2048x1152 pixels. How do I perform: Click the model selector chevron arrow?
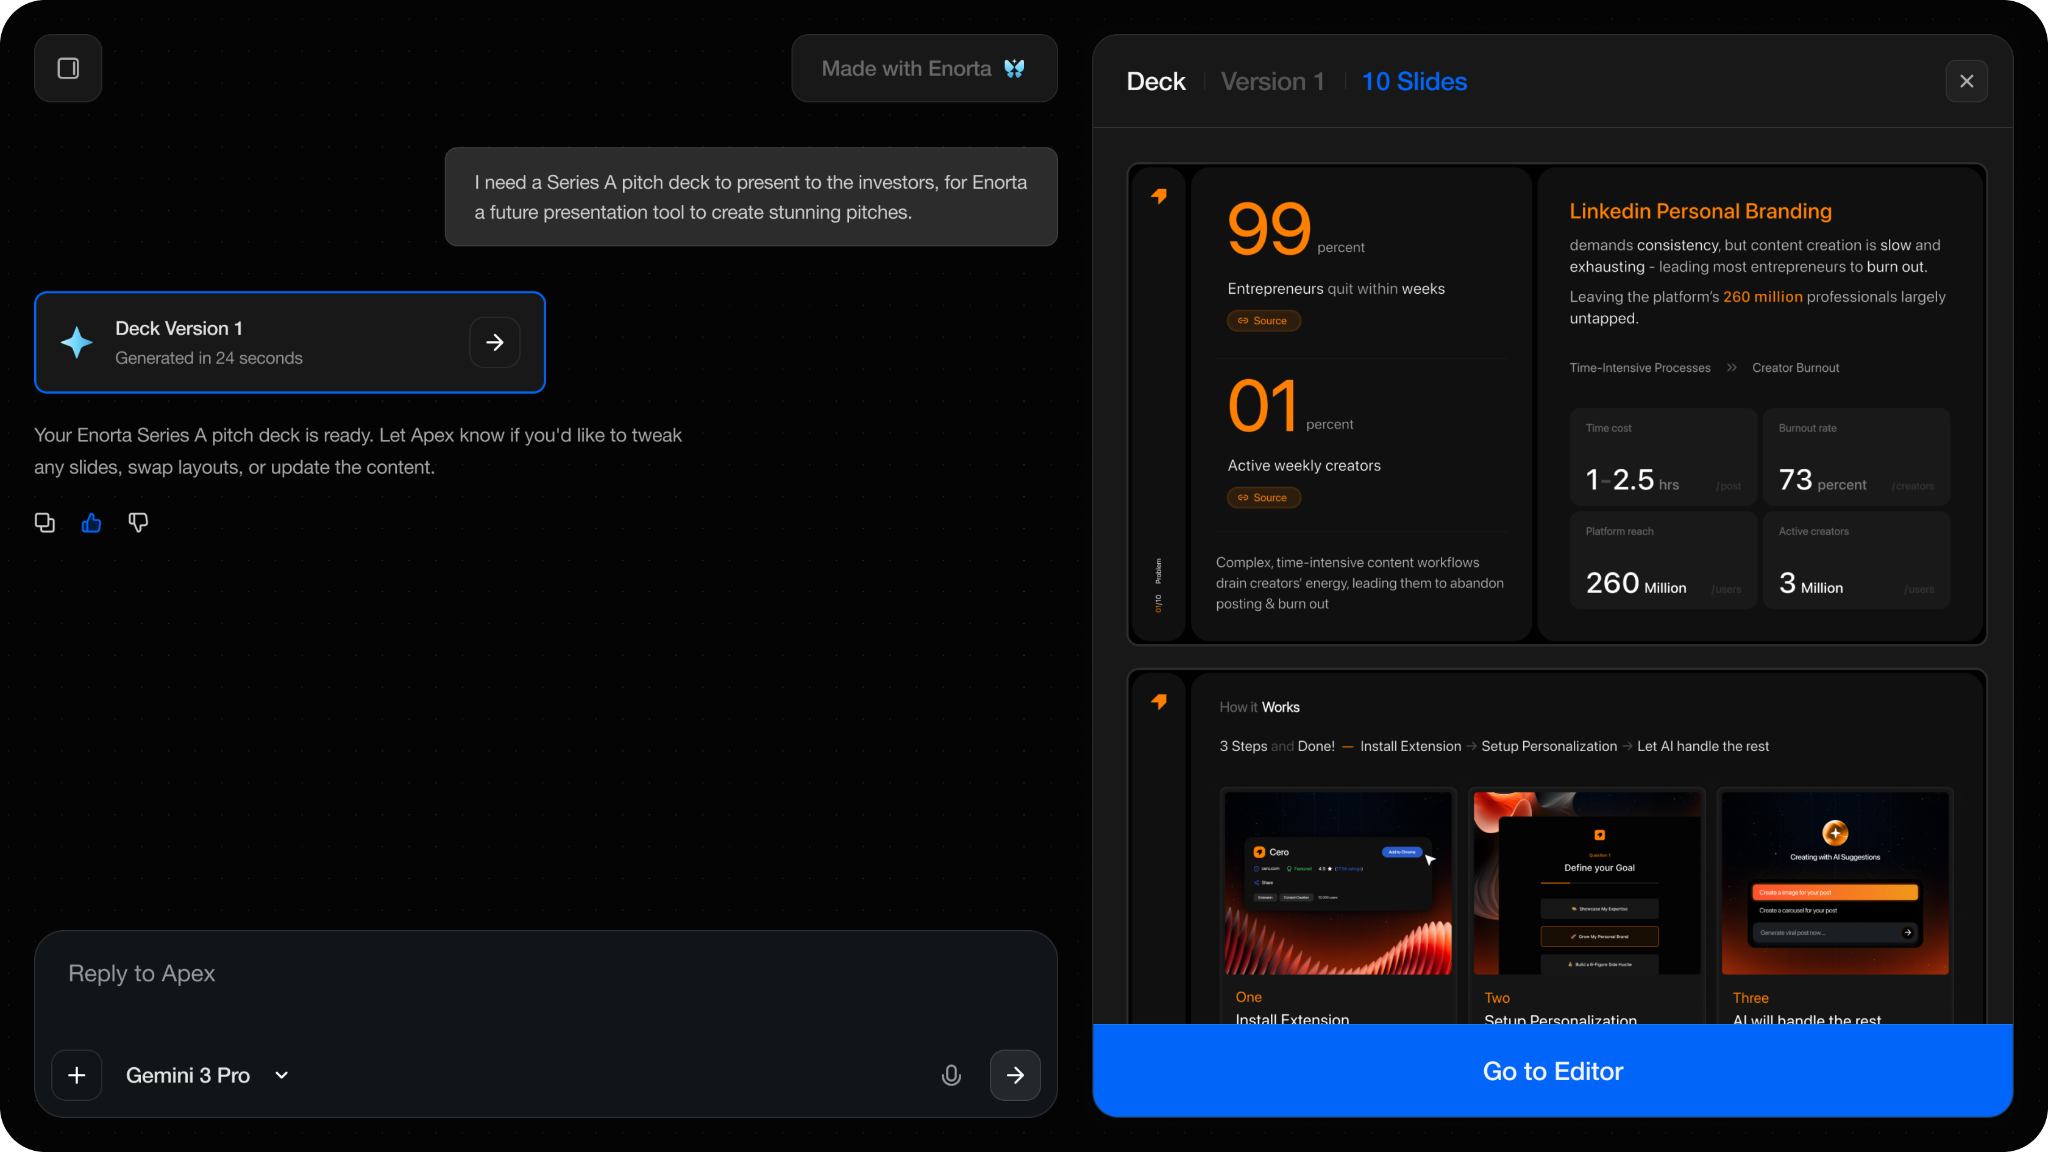(x=282, y=1075)
